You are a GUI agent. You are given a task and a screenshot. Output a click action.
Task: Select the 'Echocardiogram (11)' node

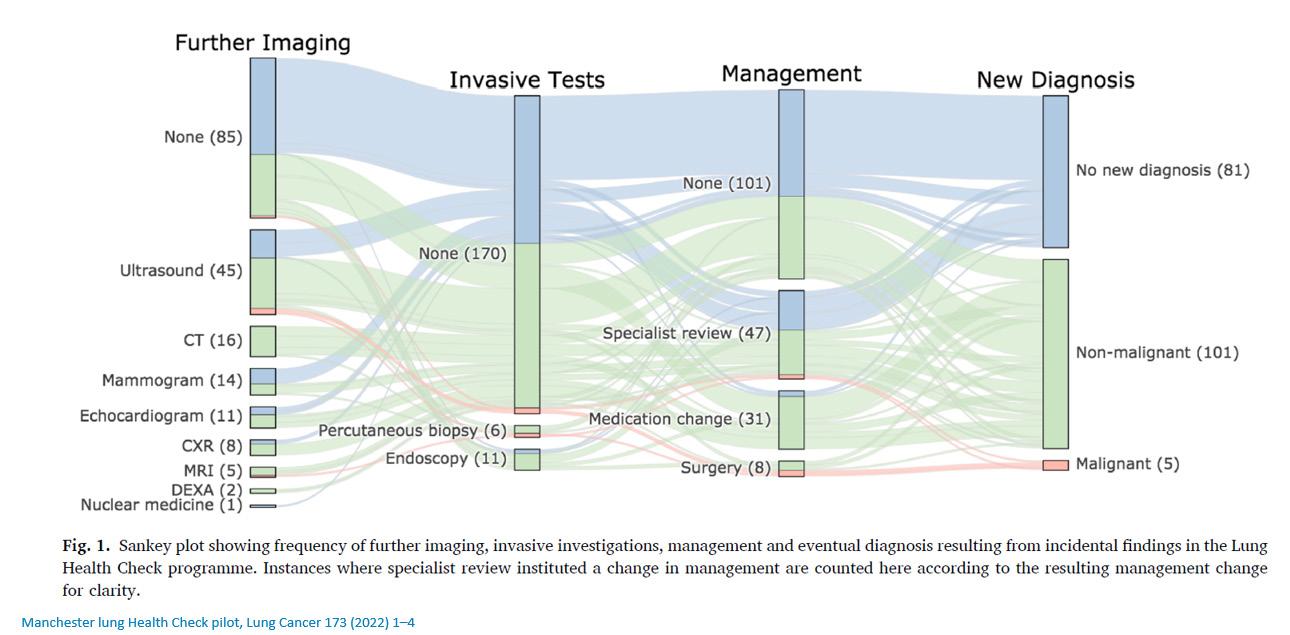[x=263, y=416]
